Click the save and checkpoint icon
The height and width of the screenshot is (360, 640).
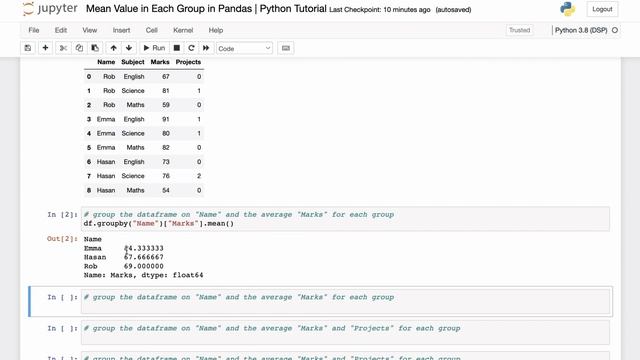[x=28, y=48]
